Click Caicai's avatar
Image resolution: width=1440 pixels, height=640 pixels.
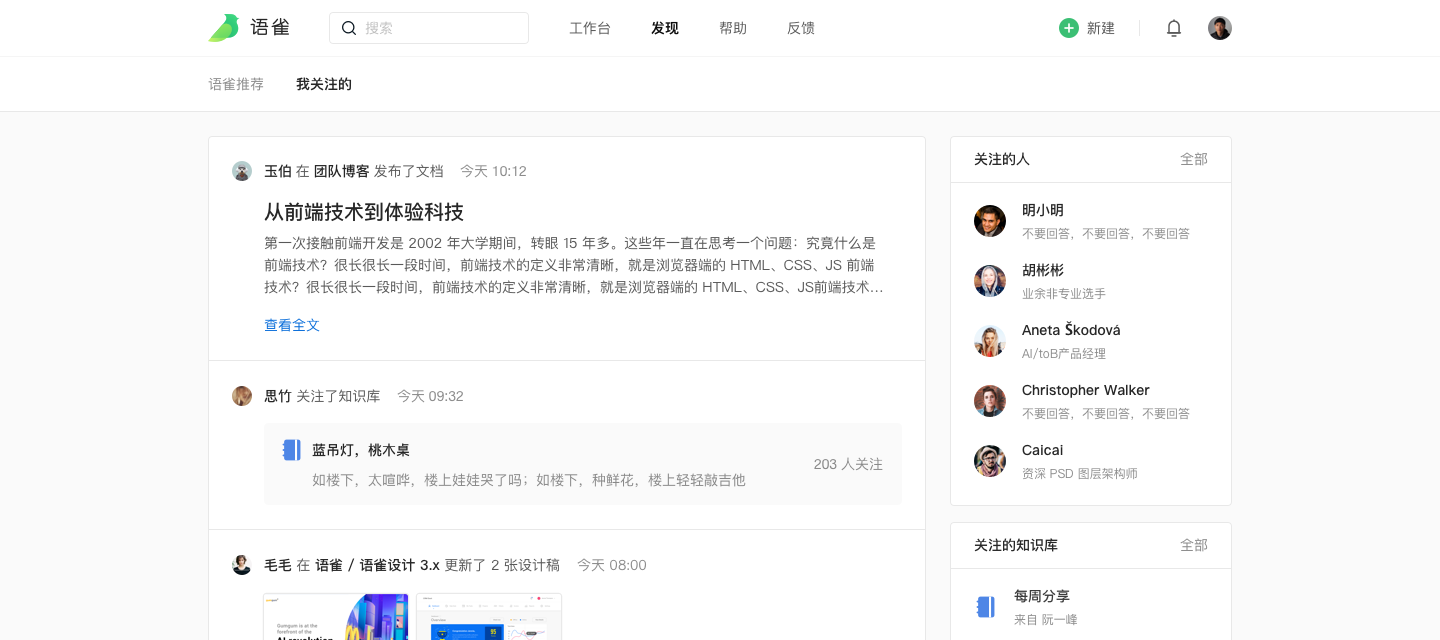990,461
